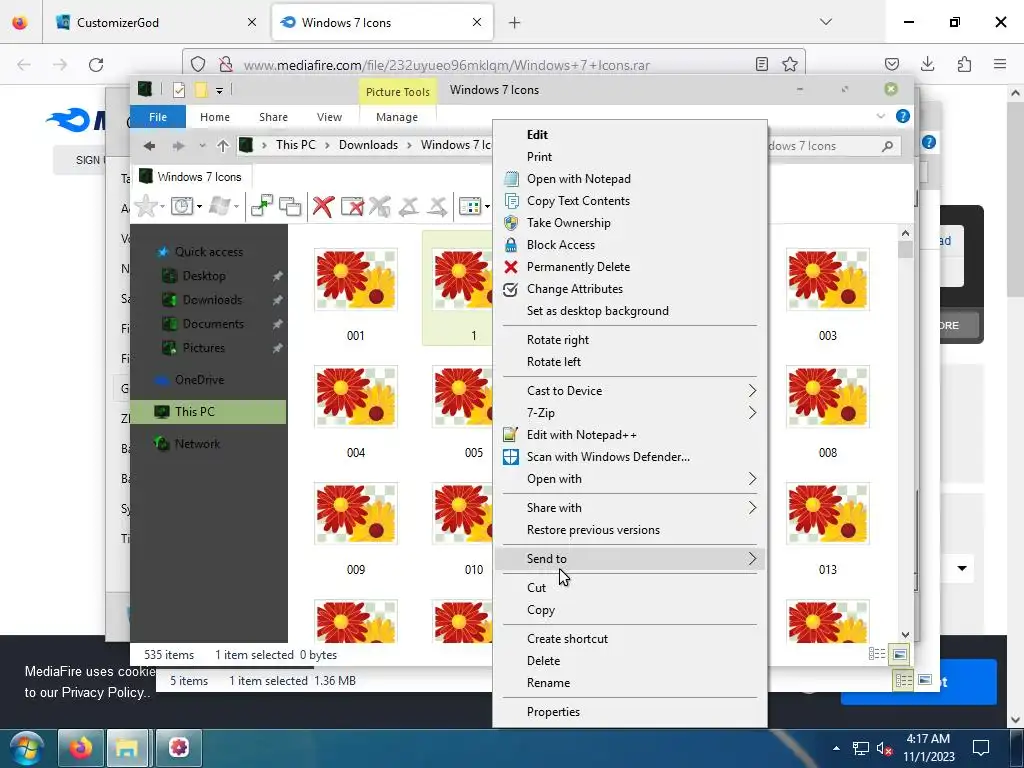Open File Explorer taskbar button
Screen dimensions: 1024x768
tap(127, 747)
